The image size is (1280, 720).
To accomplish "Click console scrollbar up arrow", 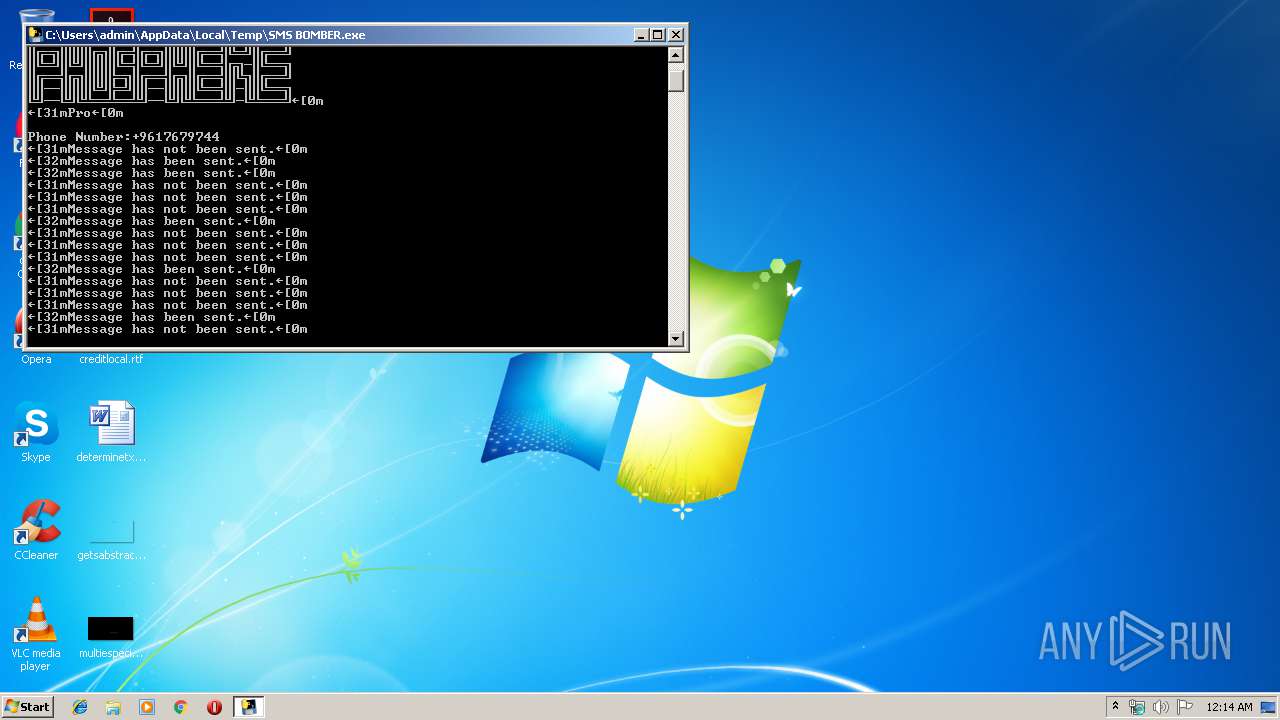I will 676,55.
